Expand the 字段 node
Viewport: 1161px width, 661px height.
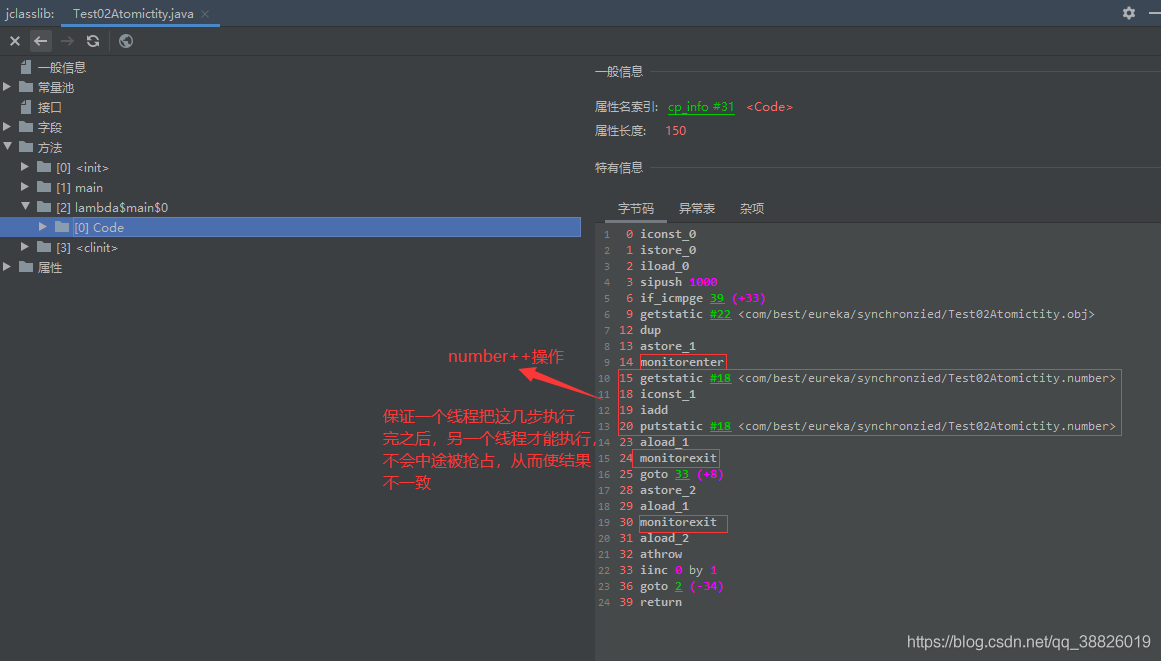tap(7, 127)
